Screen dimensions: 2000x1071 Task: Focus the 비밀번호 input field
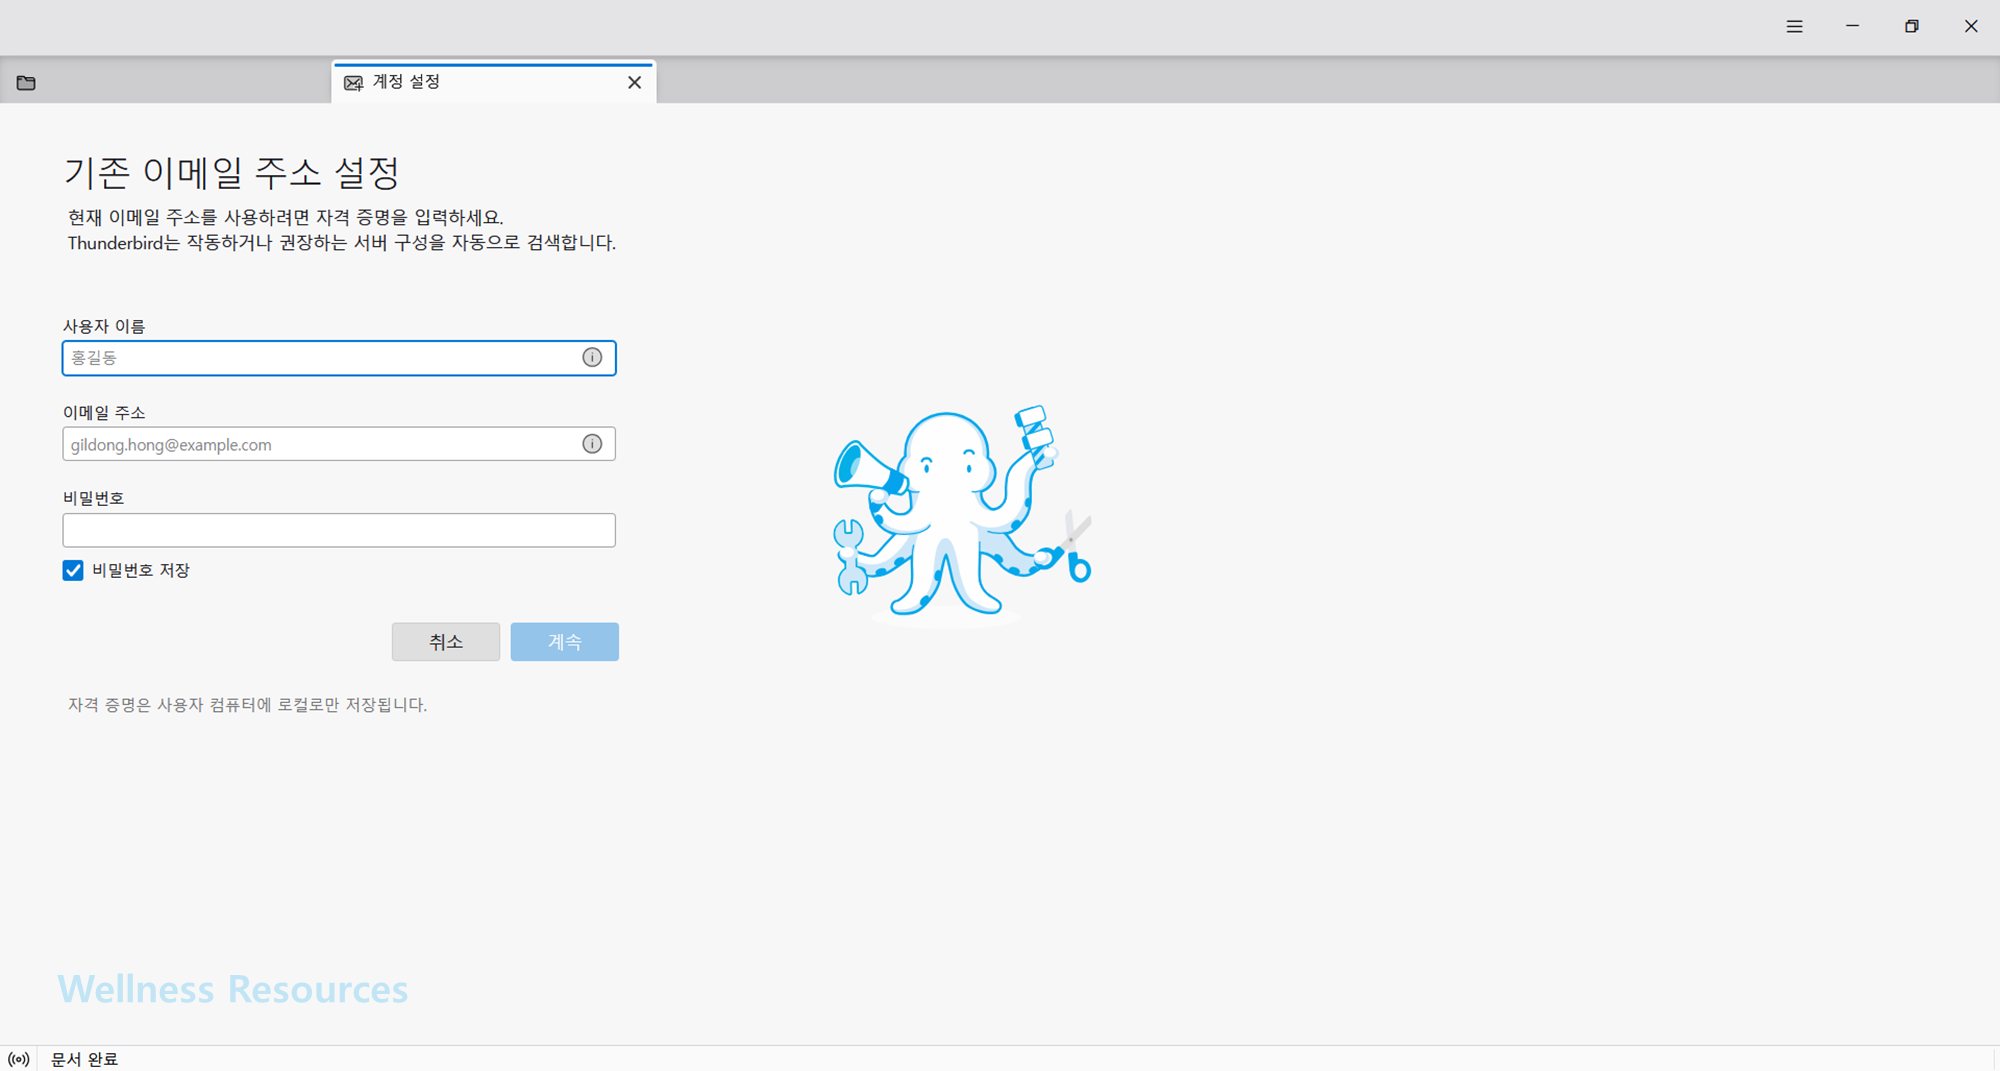click(x=339, y=530)
